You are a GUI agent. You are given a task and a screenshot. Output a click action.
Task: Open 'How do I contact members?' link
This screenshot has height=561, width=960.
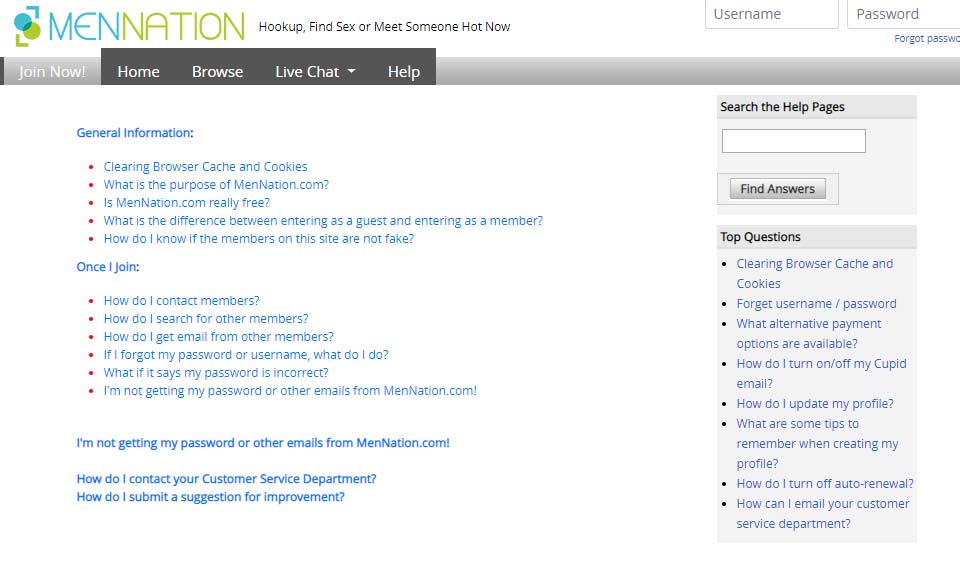click(x=181, y=301)
